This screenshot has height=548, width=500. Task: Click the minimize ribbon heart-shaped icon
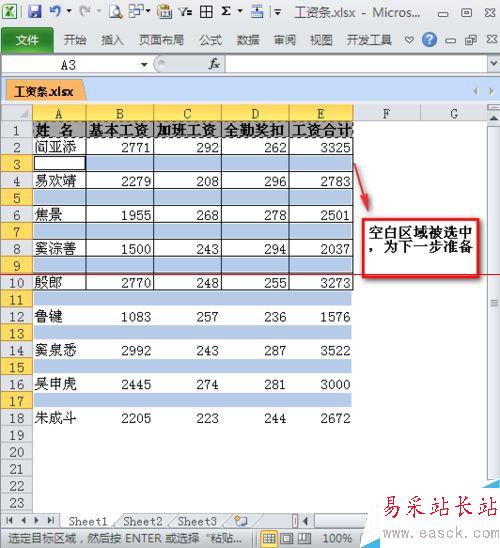(409, 40)
